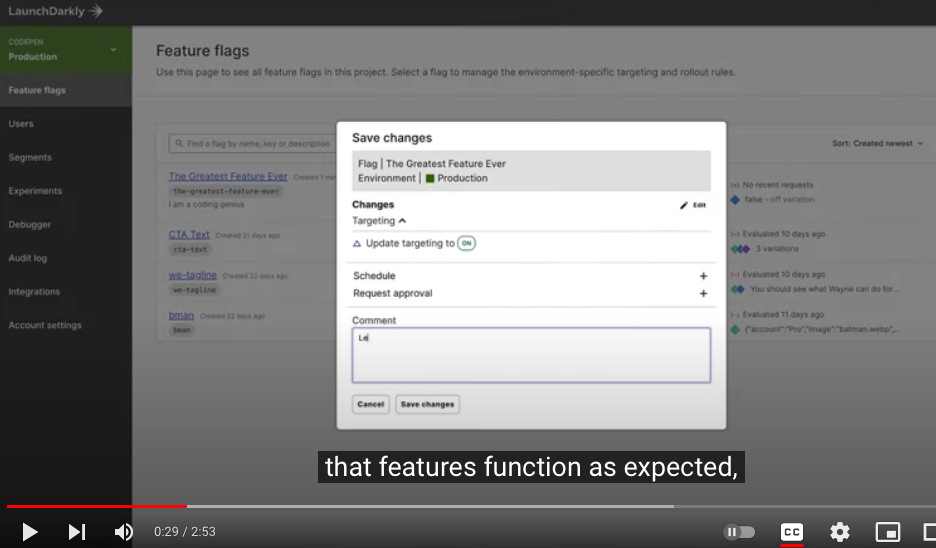Cancel the save changes dialog
Screen dimensions: 936x548
tap(371, 404)
